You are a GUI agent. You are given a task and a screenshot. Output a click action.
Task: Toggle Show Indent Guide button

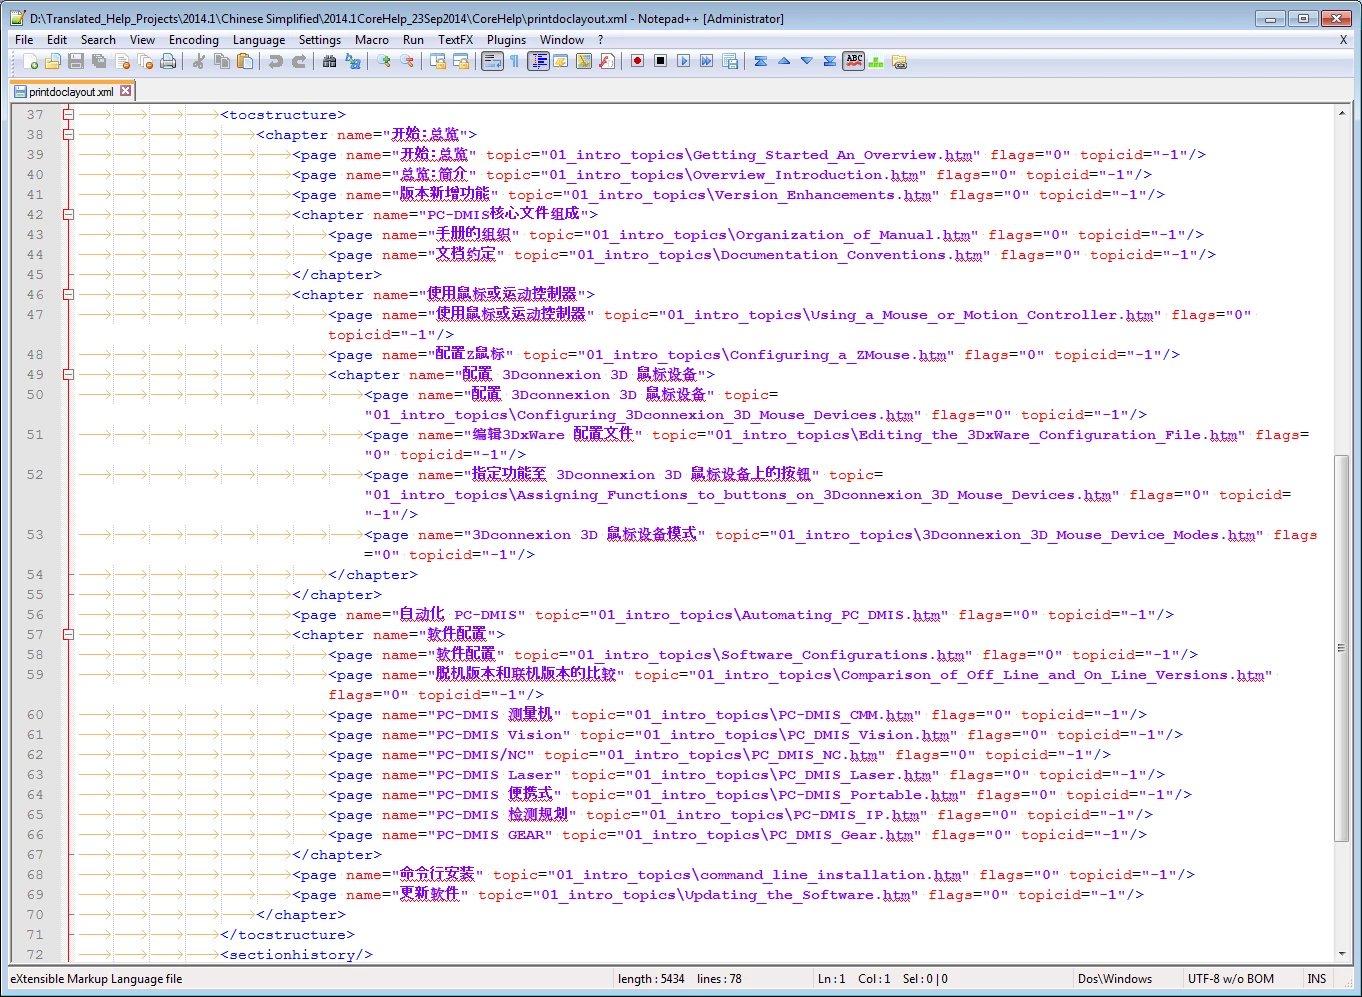[538, 62]
